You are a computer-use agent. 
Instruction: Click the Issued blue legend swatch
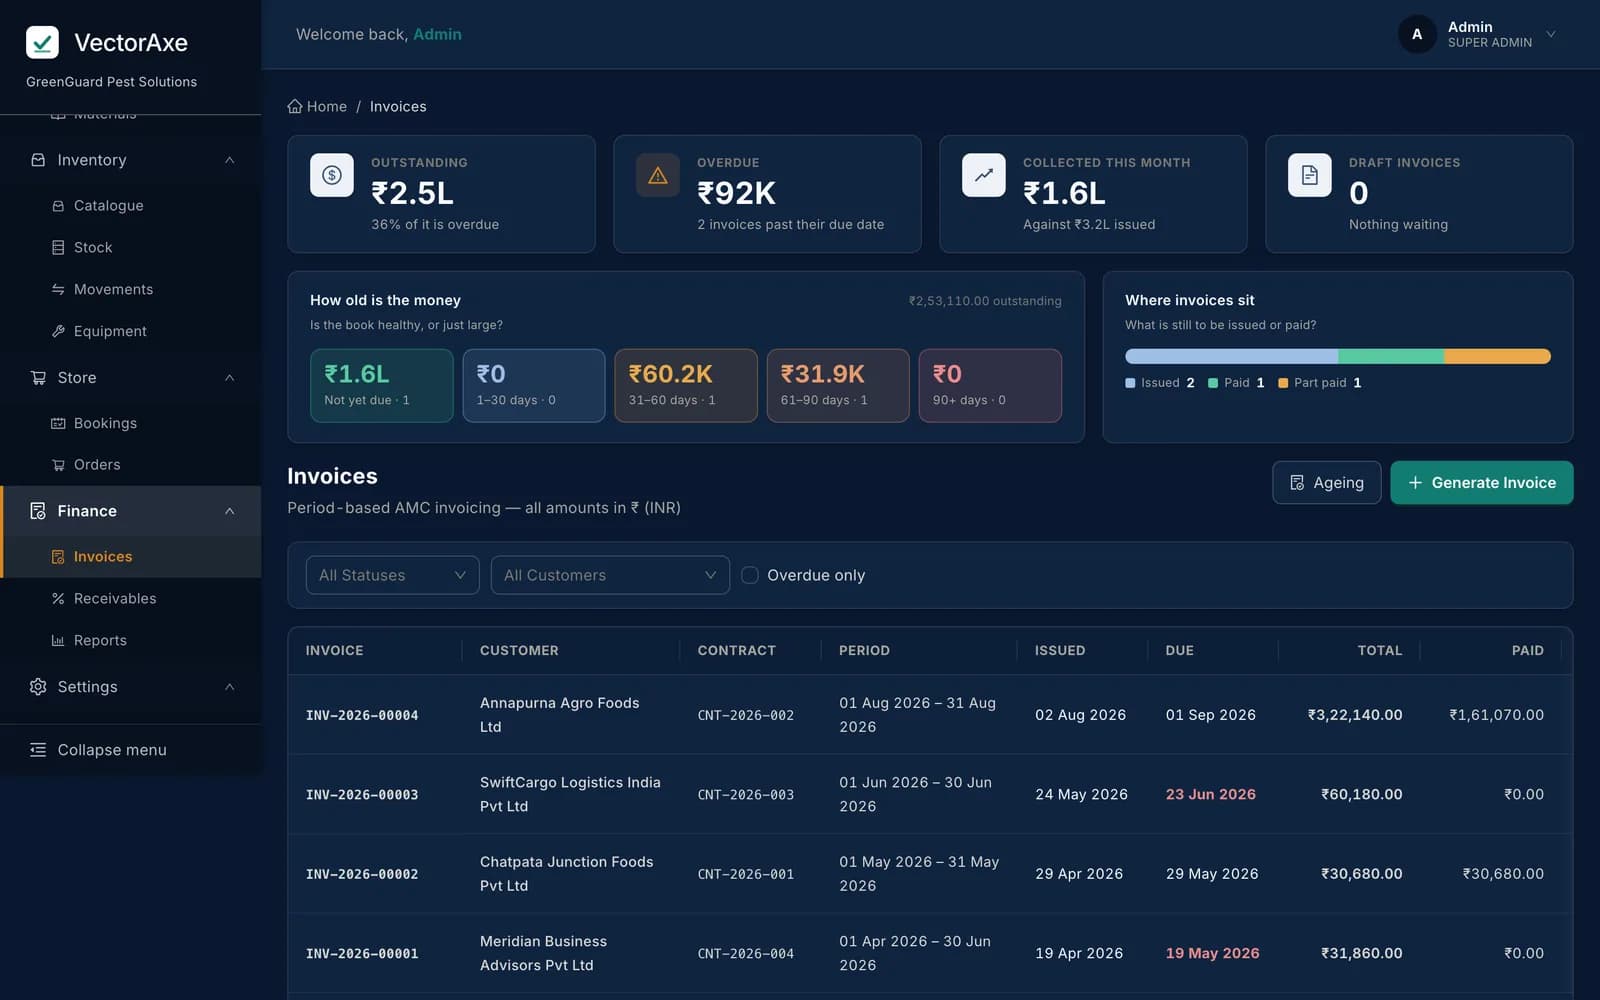point(1130,383)
